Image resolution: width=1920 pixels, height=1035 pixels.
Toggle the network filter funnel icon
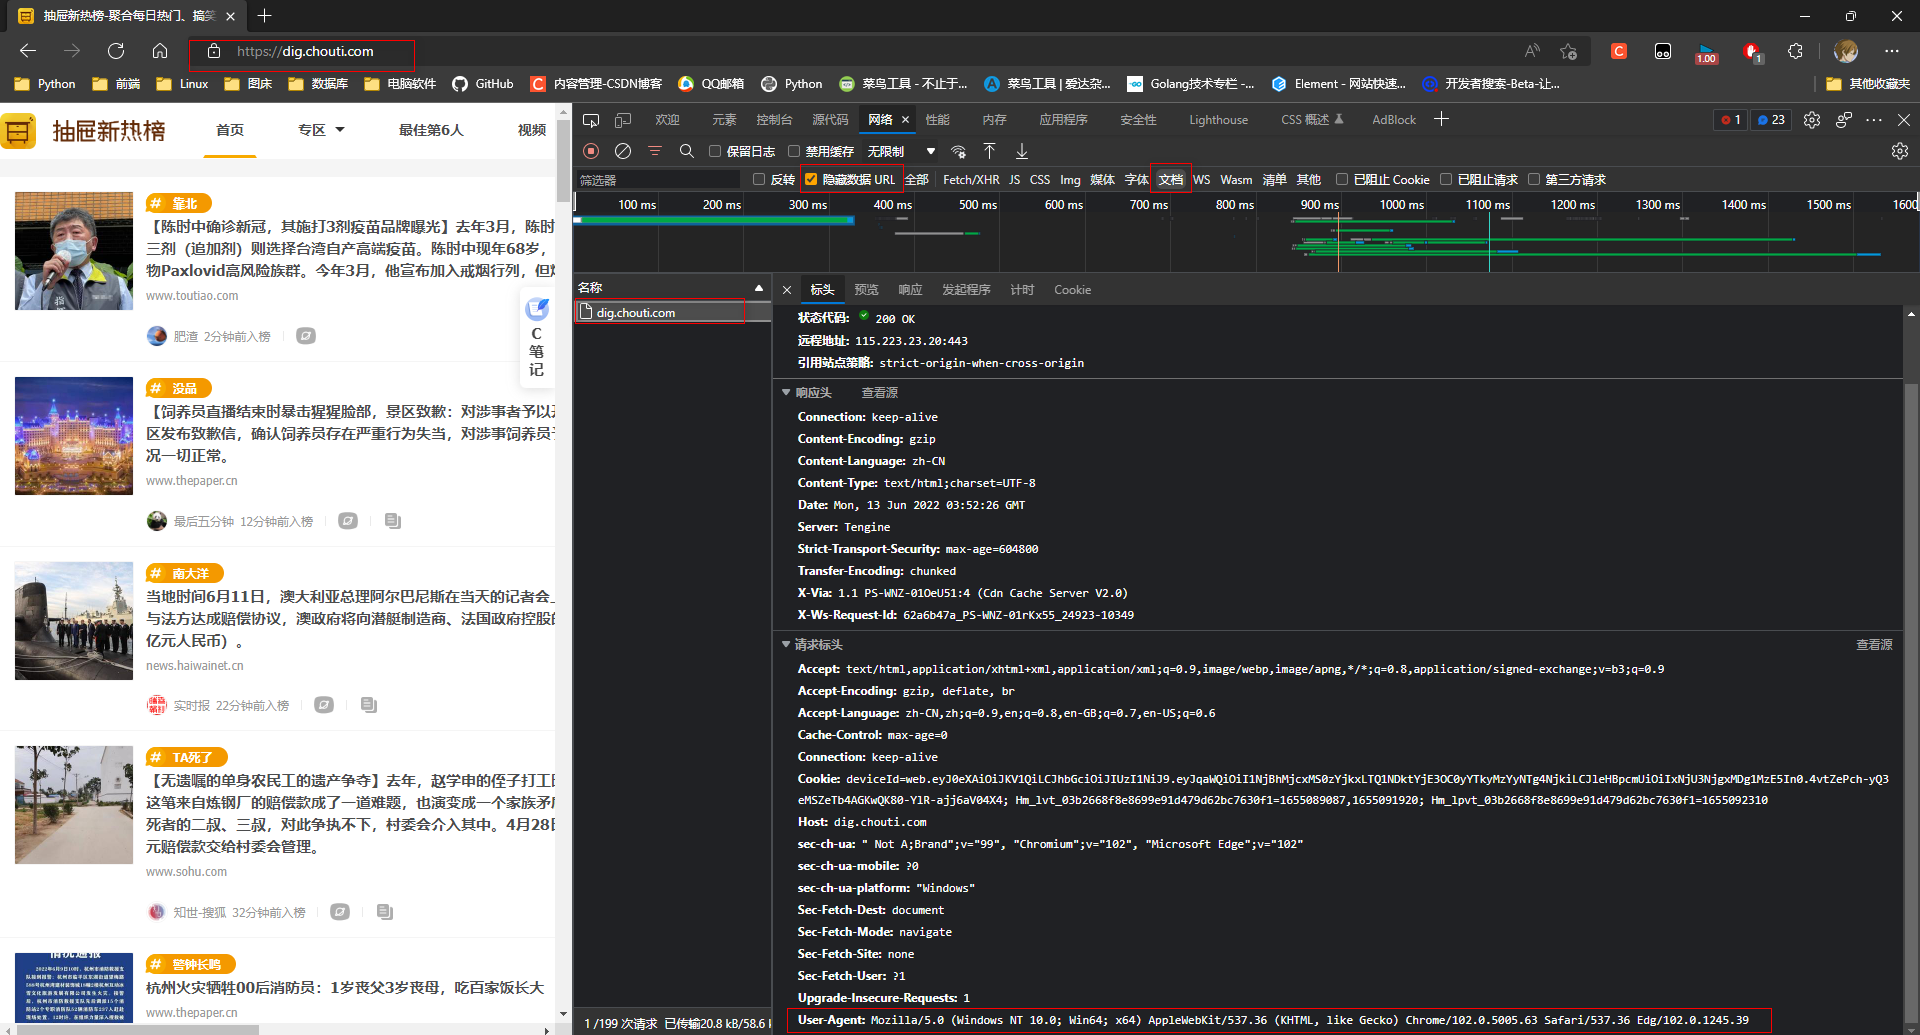click(655, 151)
